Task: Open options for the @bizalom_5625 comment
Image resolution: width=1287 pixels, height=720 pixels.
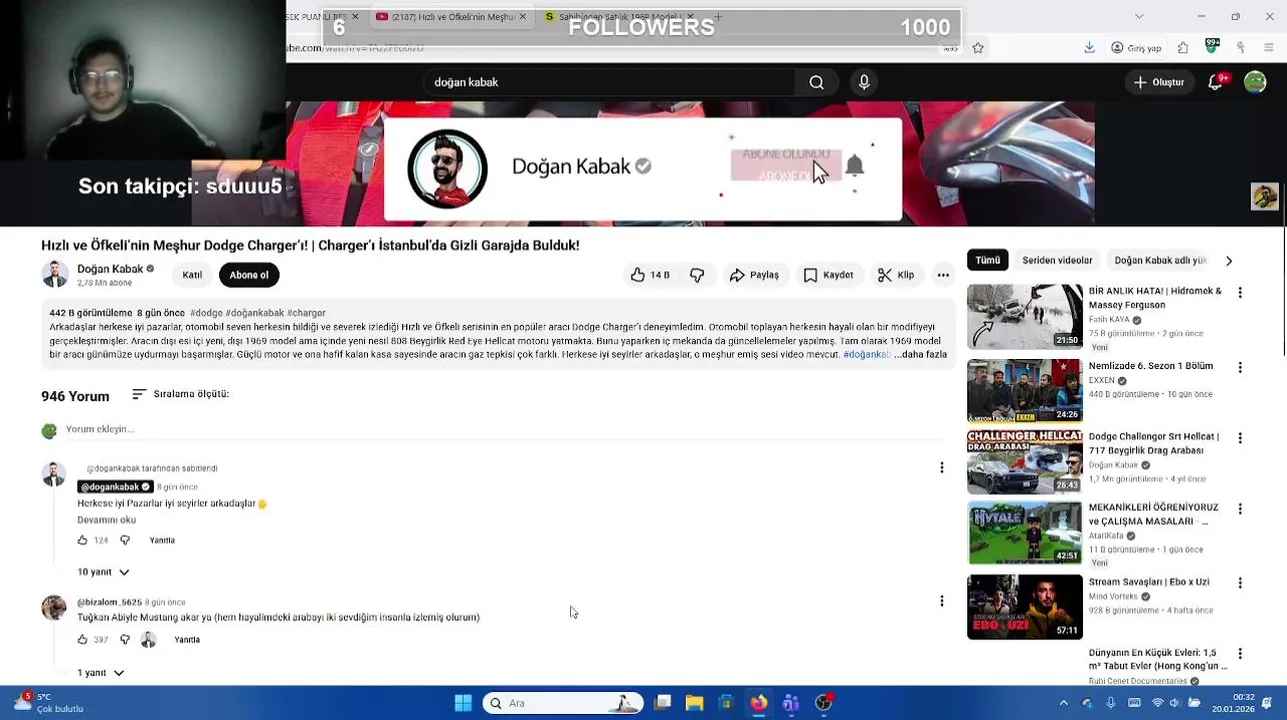Action: pyautogui.click(x=941, y=601)
